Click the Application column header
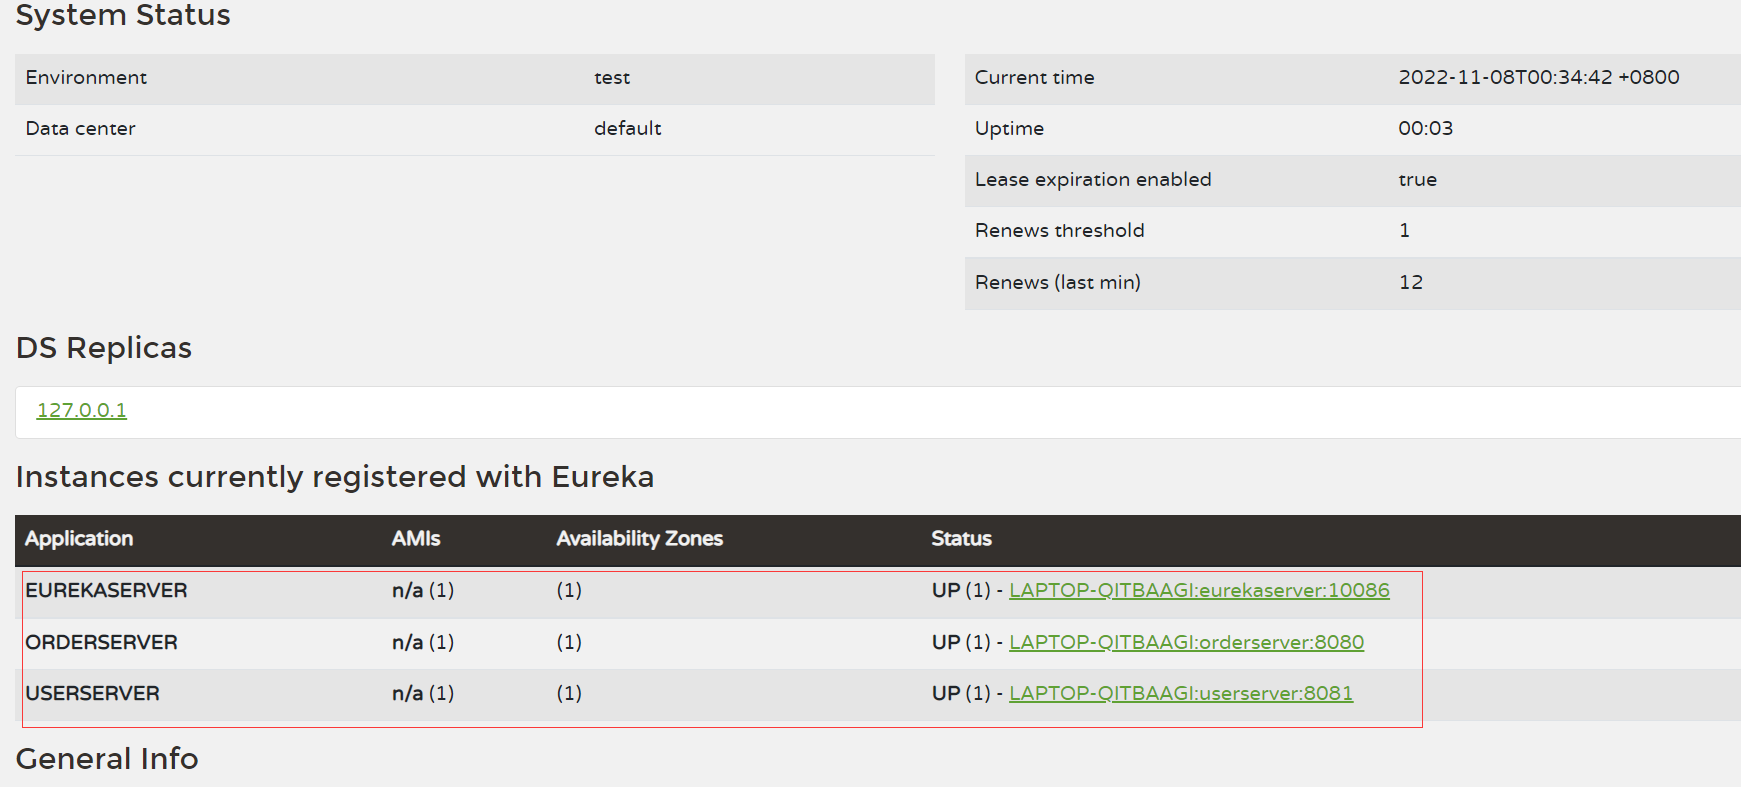This screenshot has height=787, width=1741. point(79,538)
